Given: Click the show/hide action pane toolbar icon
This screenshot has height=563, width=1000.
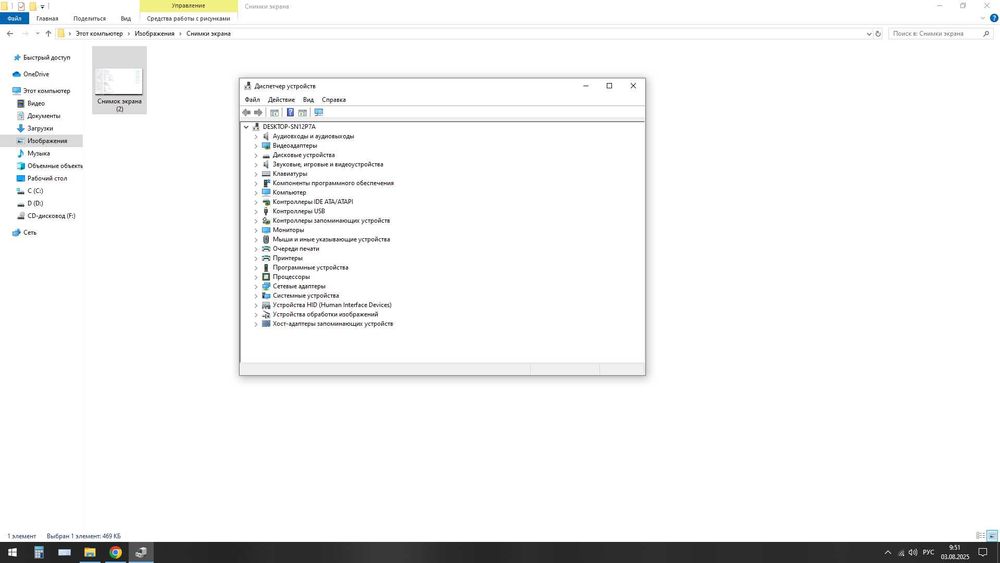Looking at the screenshot, I should click(302, 113).
